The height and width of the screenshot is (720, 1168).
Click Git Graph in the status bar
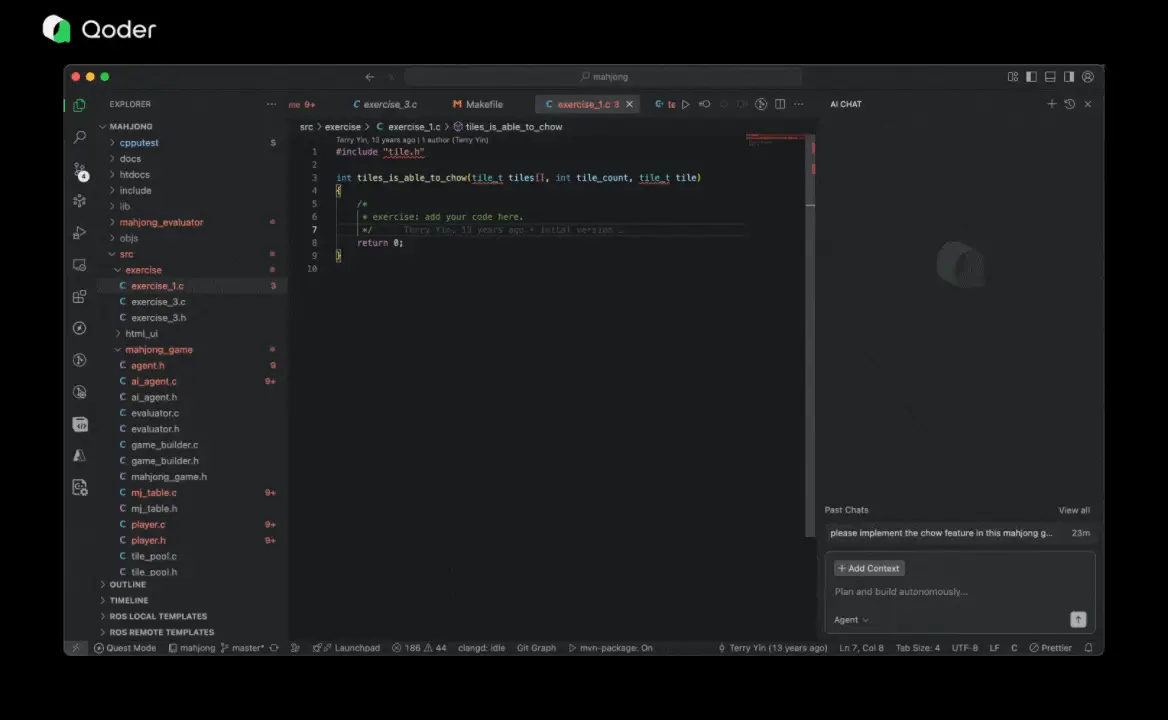pyautogui.click(x=536, y=648)
